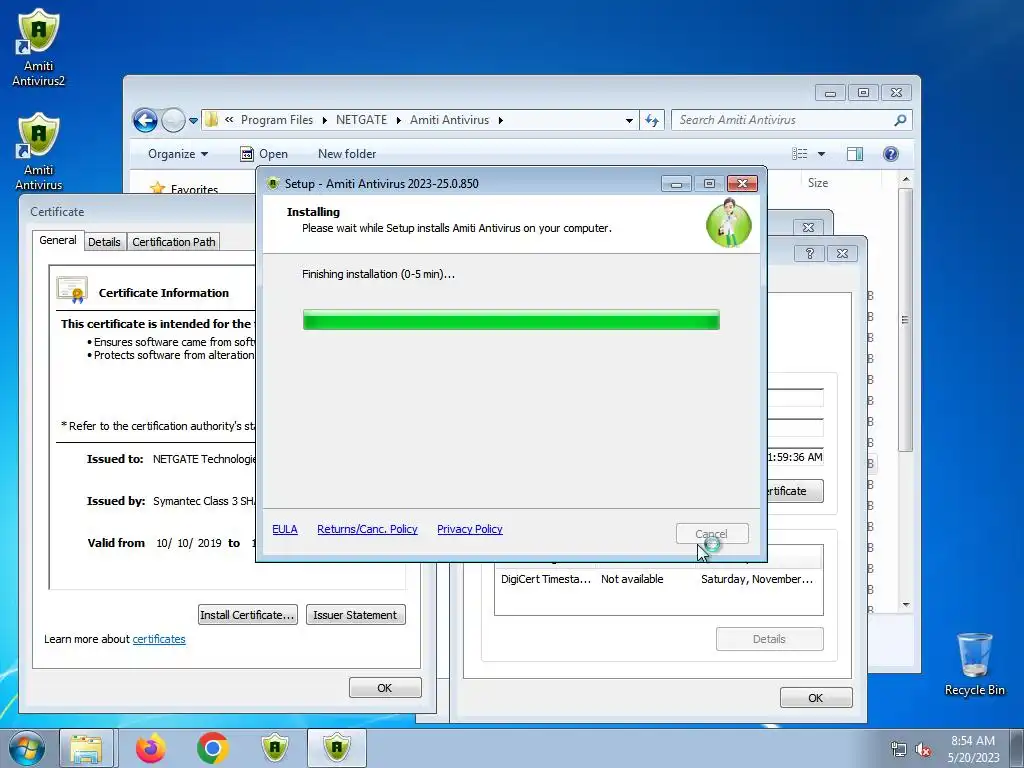Switch to the Certificate General tab
The width and height of the screenshot is (1024, 768).
click(57, 240)
